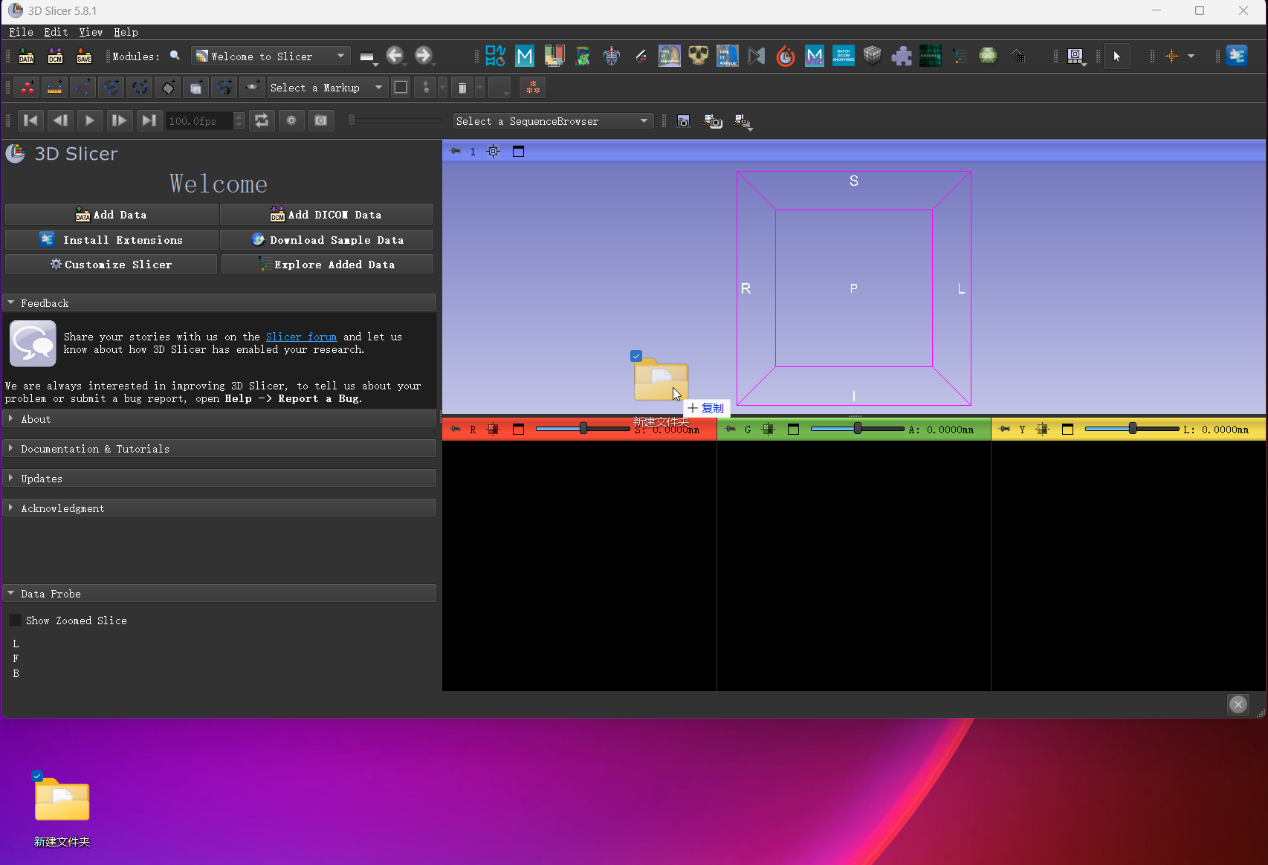Open the Help menu
This screenshot has height=865, width=1268.
126,32
